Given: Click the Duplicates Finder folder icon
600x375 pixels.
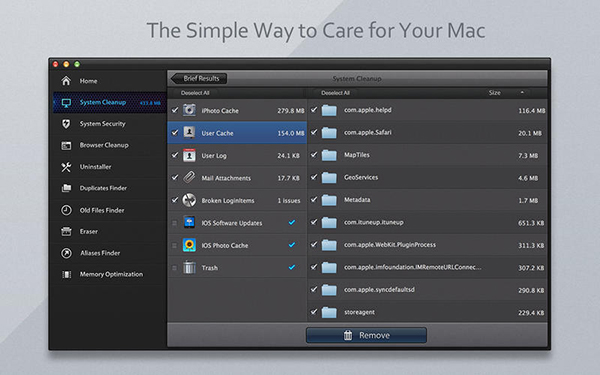Looking at the screenshot, I should (66, 188).
